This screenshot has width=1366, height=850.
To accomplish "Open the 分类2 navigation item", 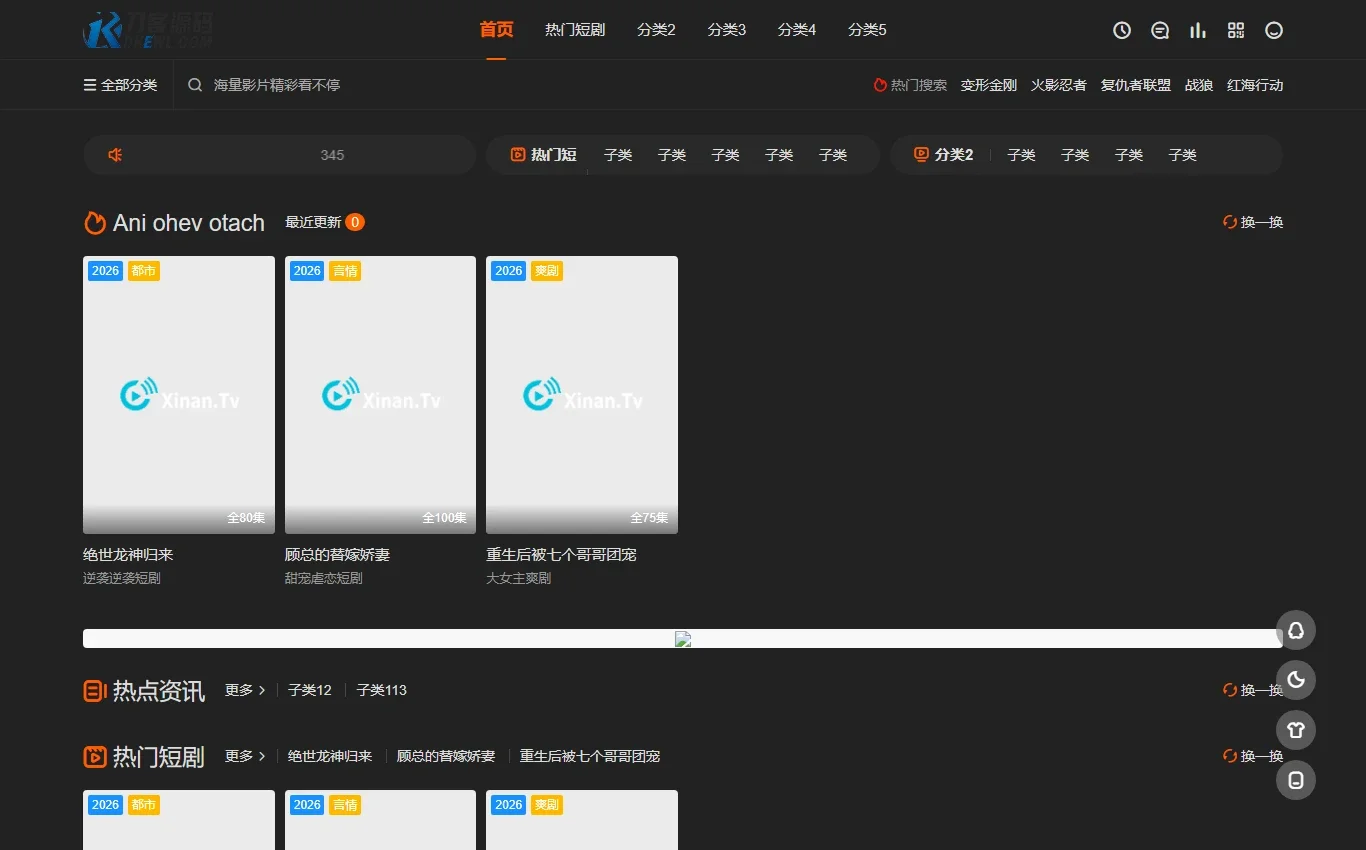I will tap(656, 30).
